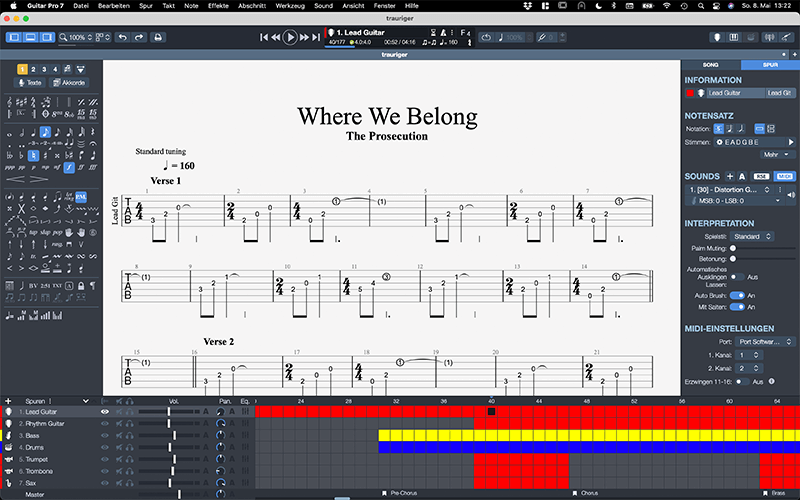Change the 1. Kanal stepper value

tap(749, 355)
